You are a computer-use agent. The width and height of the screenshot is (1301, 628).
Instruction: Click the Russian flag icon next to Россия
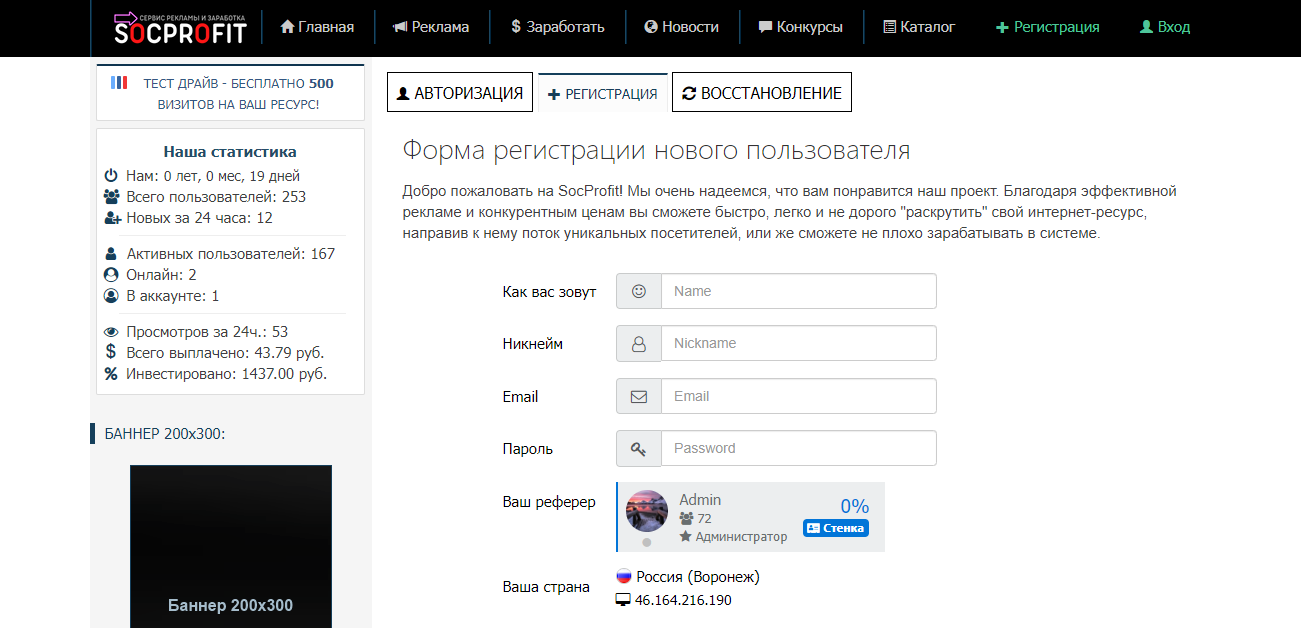tap(624, 576)
